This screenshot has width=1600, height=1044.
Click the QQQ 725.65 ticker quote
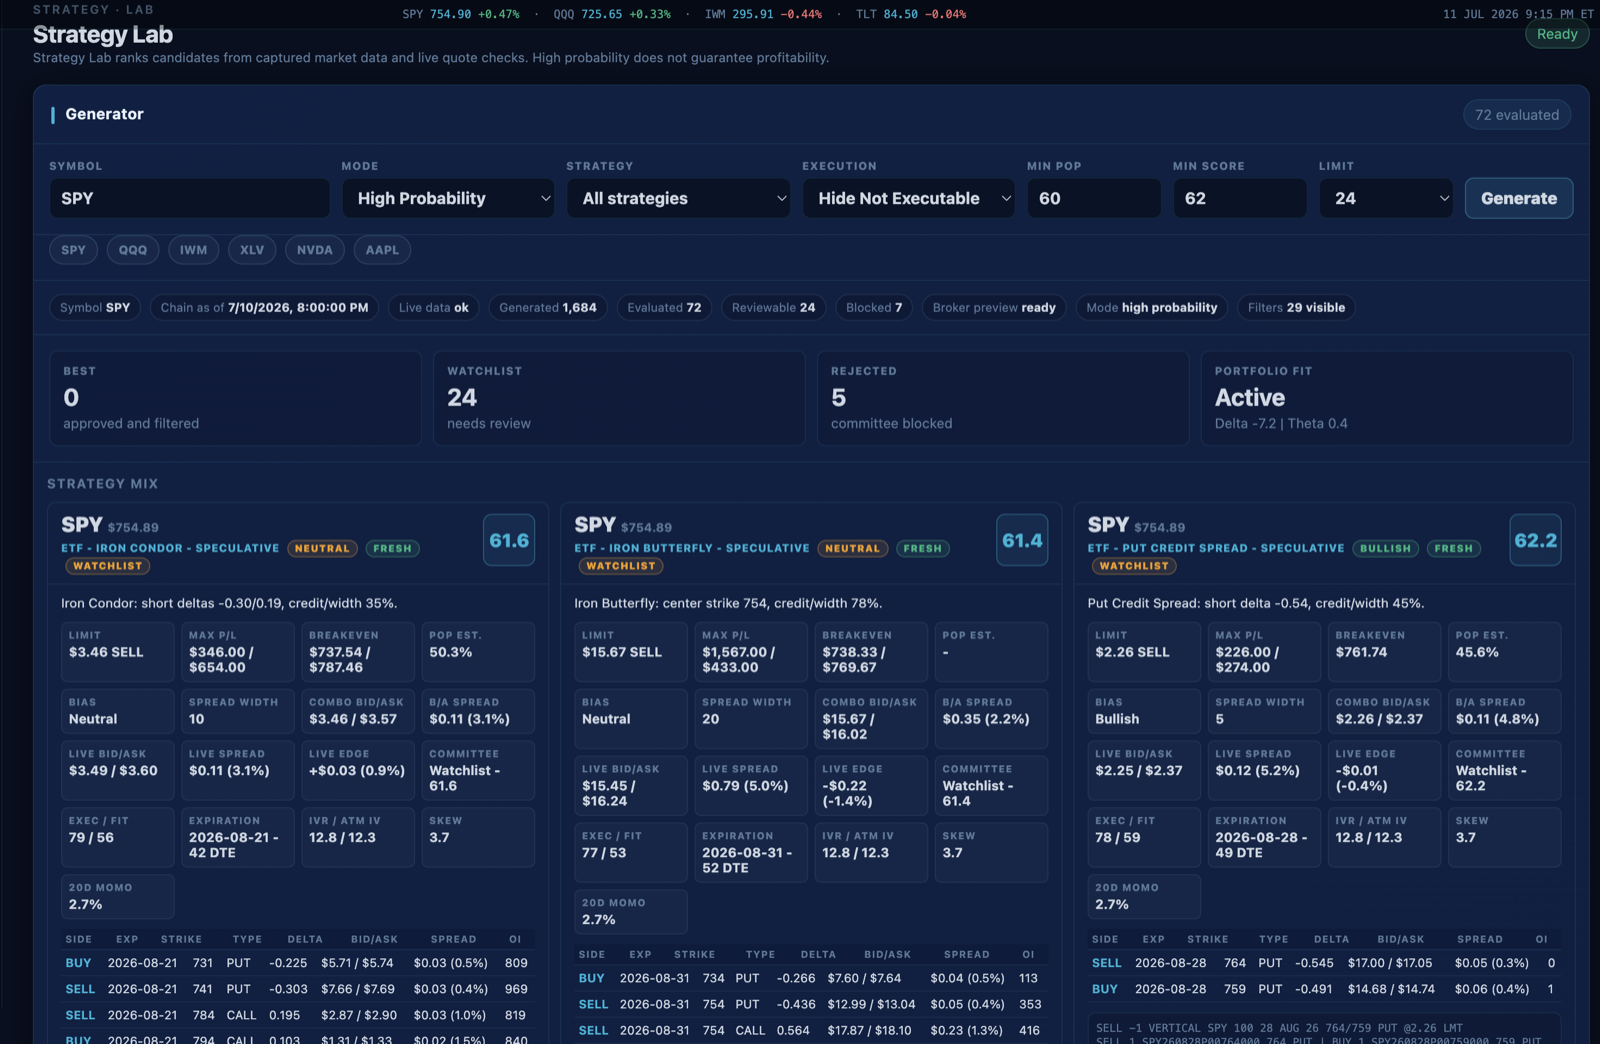[612, 14]
